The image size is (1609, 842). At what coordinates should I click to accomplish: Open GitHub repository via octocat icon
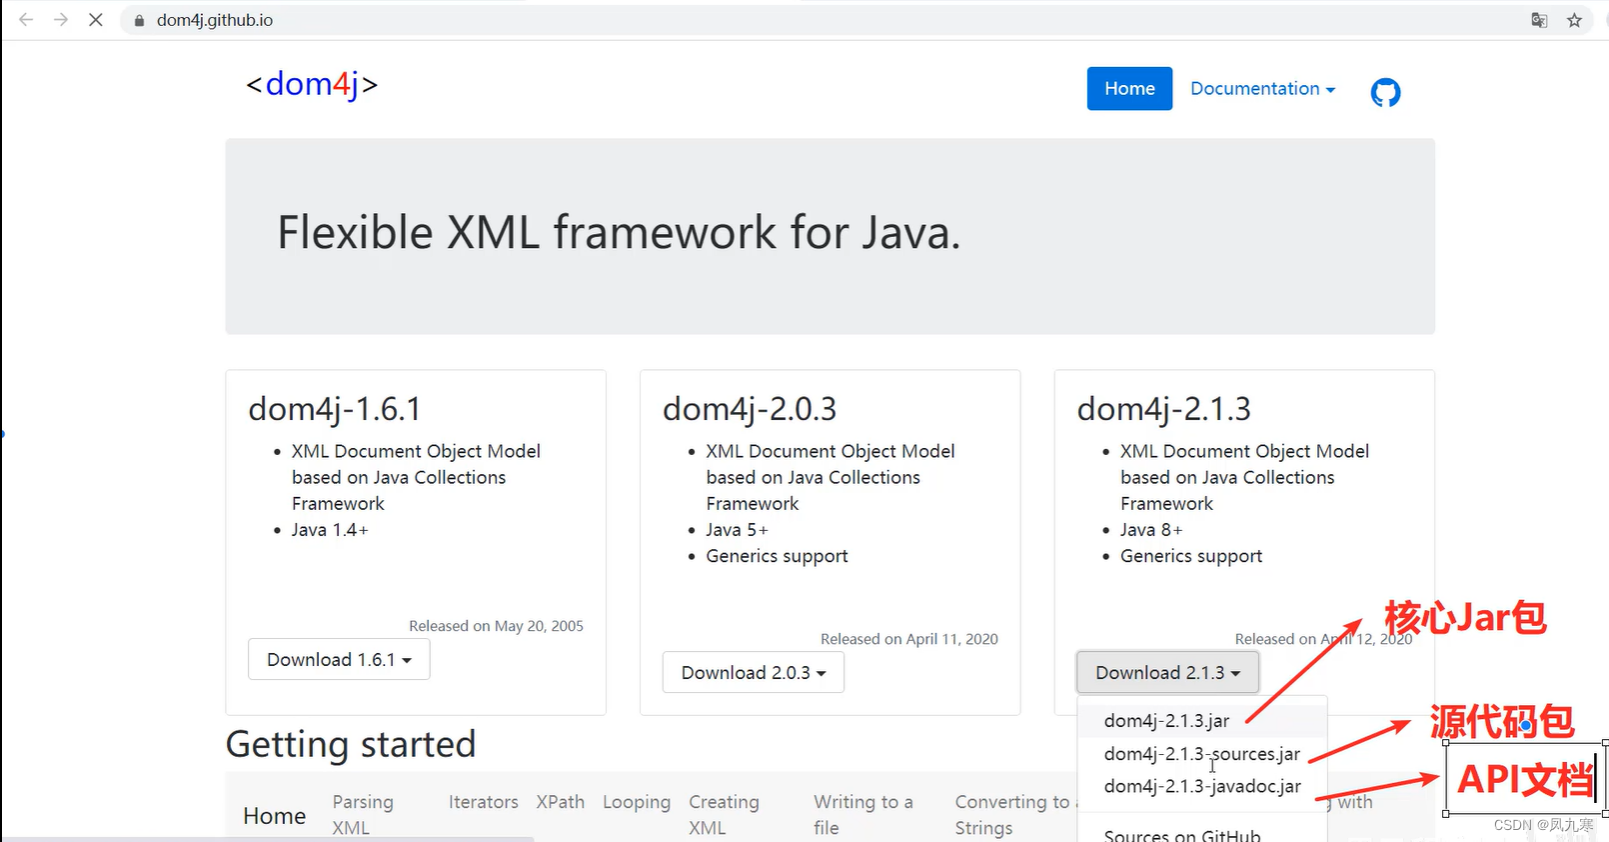[x=1385, y=93]
